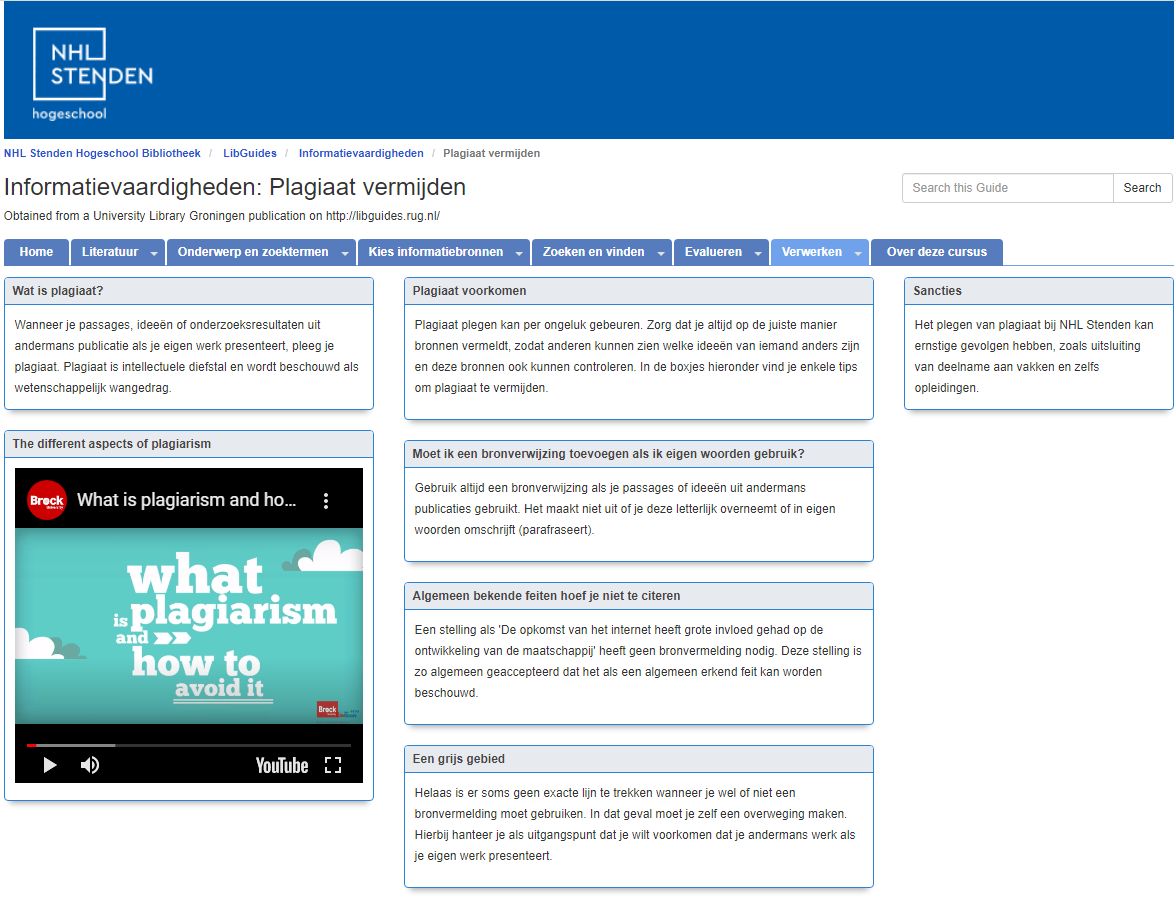Click the video title 'What is plagiarism and ho…'
The height and width of the screenshot is (910, 1176).
click(186, 500)
